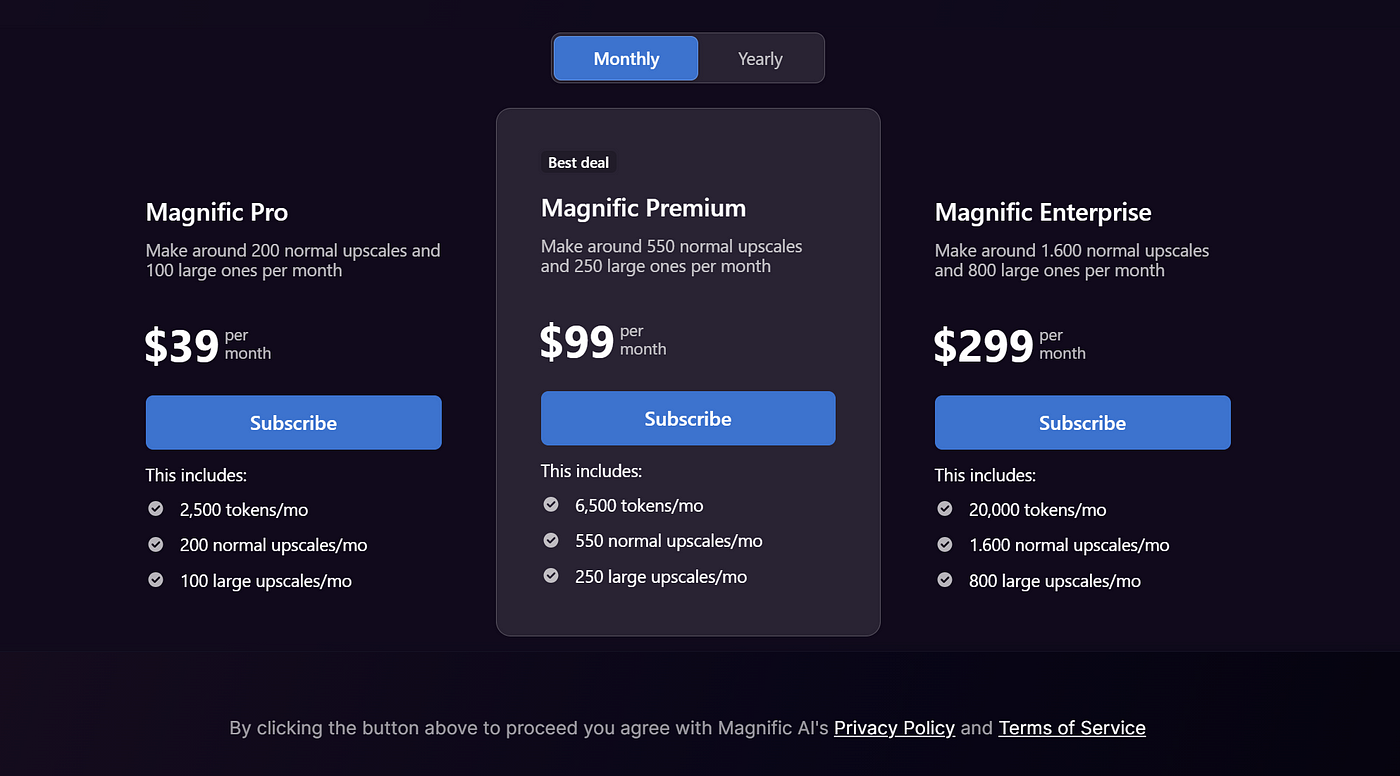Click checkmark icon beside 1.600 normal upscales/mo

944,545
